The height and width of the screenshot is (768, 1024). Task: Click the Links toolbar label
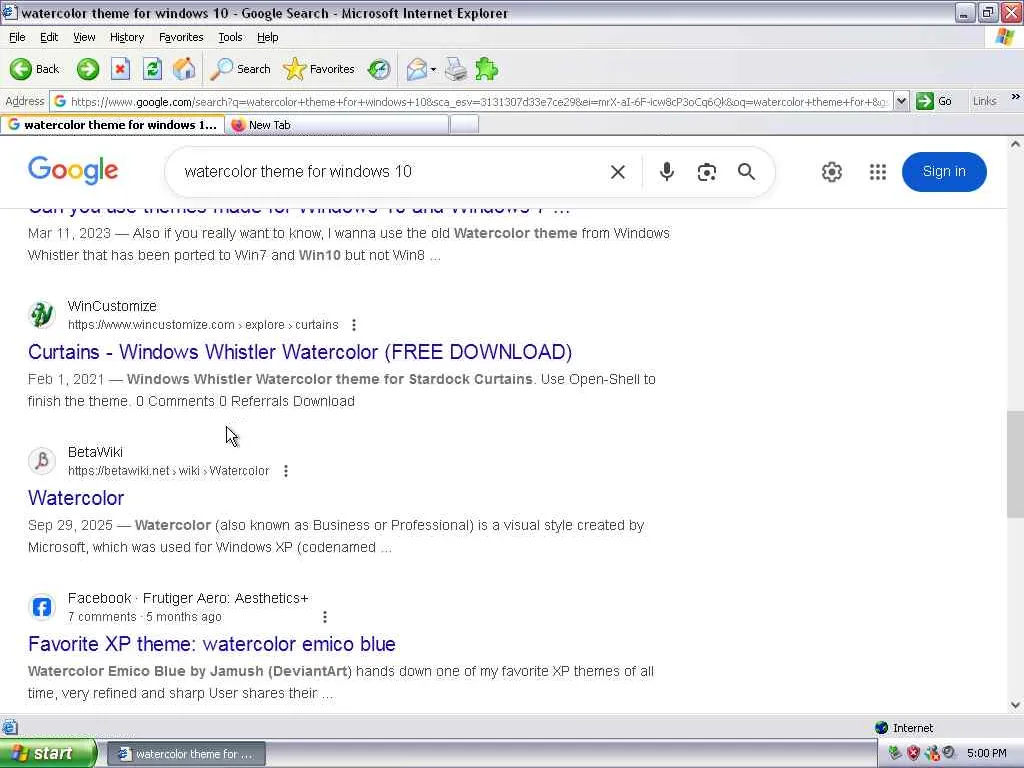click(984, 101)
